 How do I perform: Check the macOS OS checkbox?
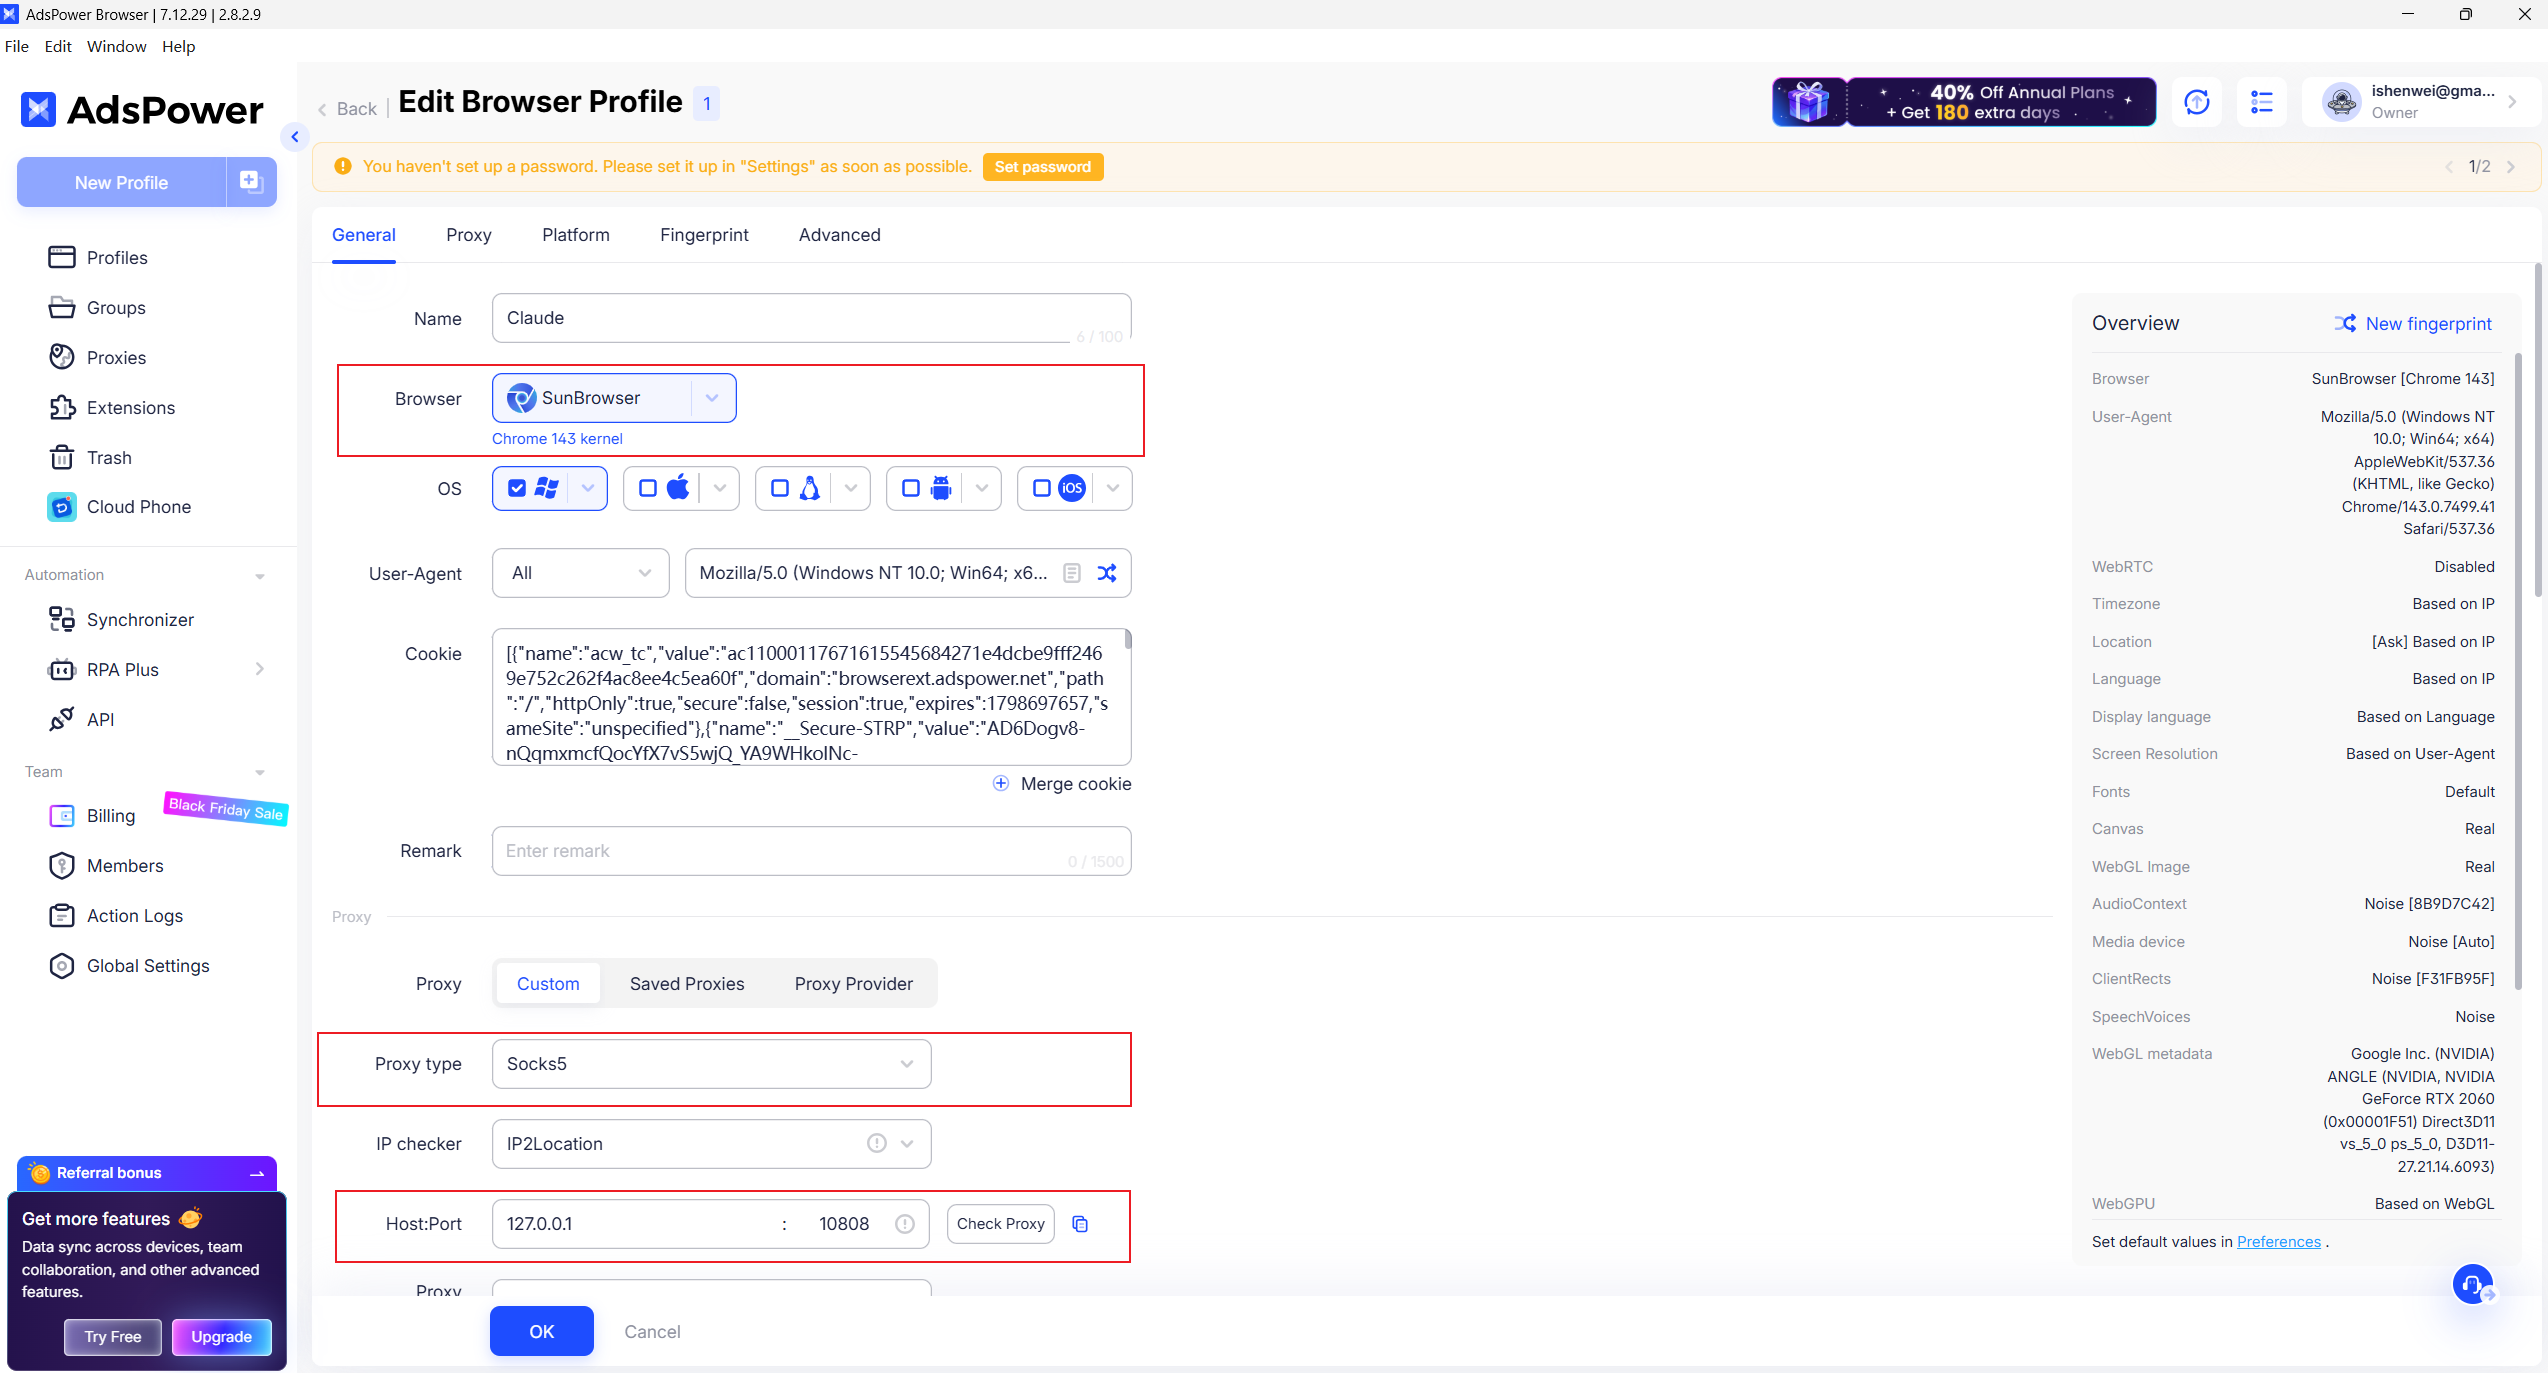coord(648,488)
